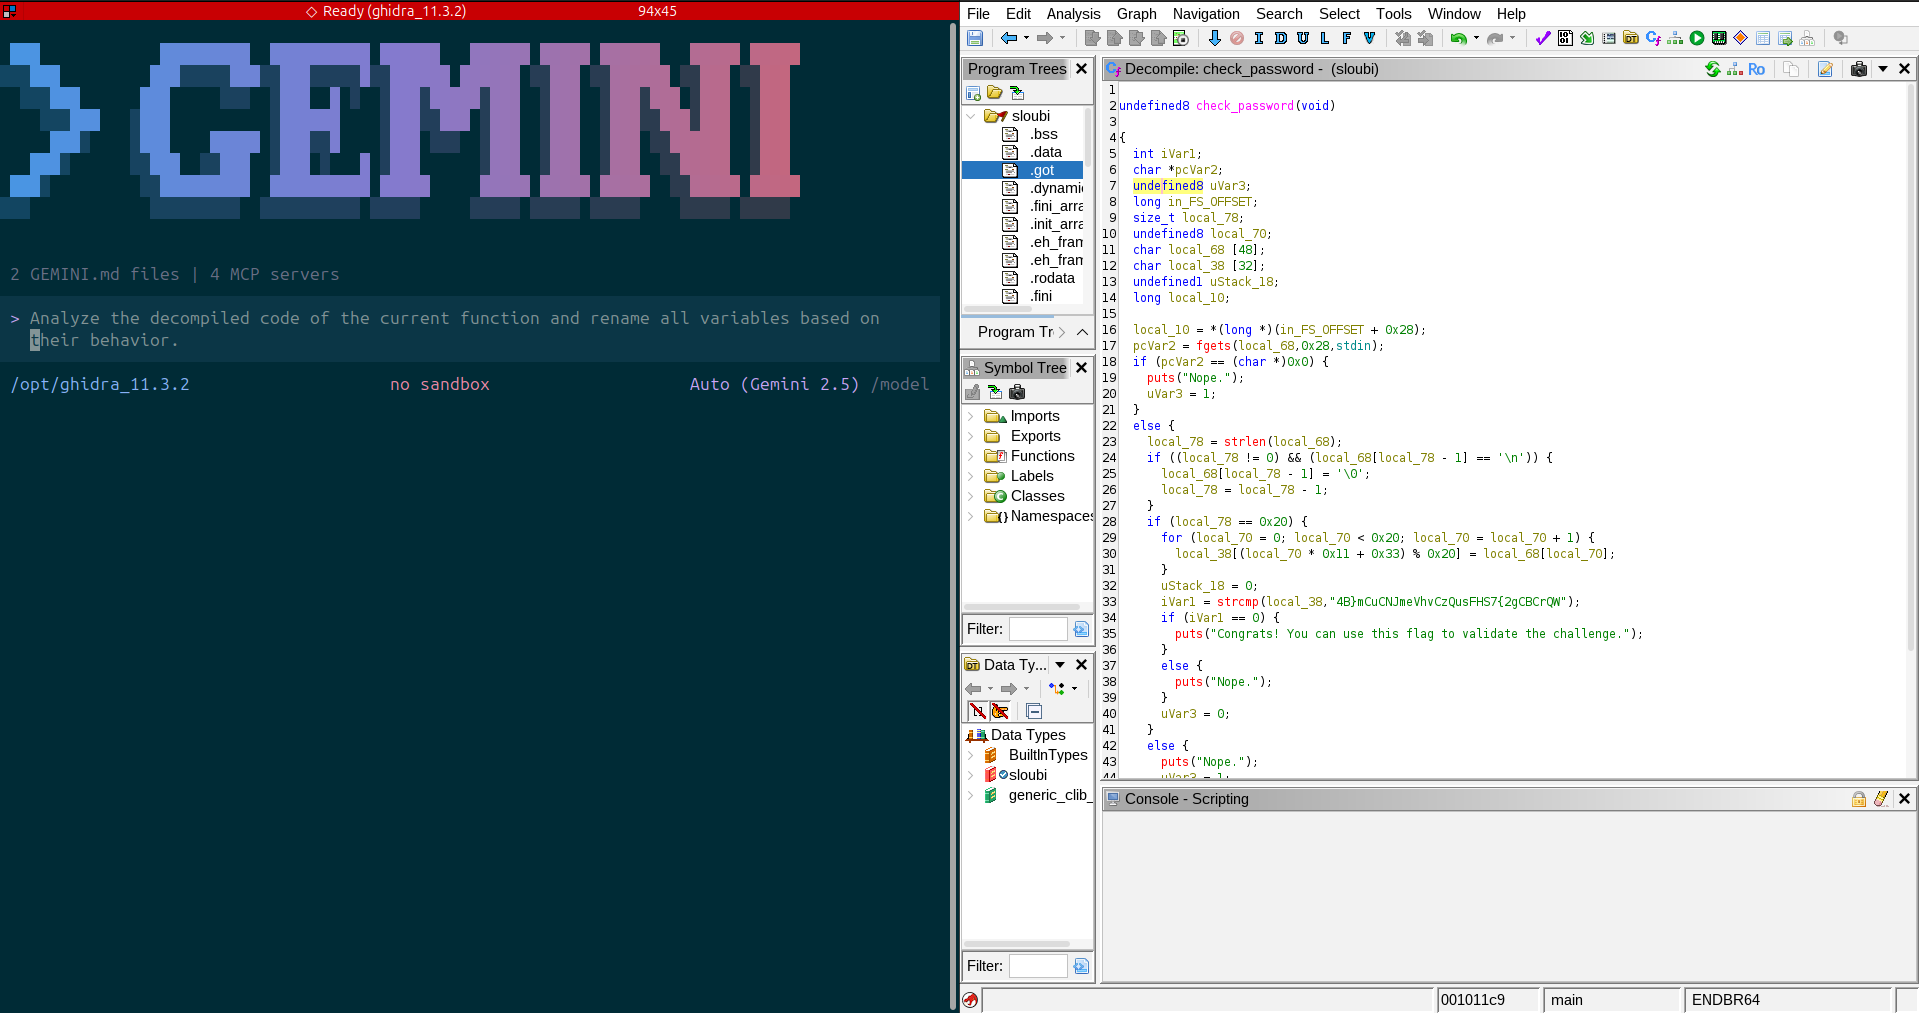Click the Undo arrow in the toolbar
The image size is (1919, 1013).
(x=1459, y=38)
